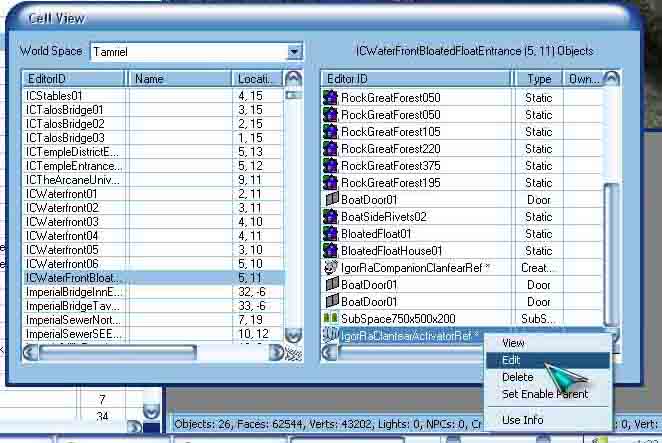Click the IgorRaCompanionClanfearRef creature icon
662x443 pixels.
(x=330, y=267)
